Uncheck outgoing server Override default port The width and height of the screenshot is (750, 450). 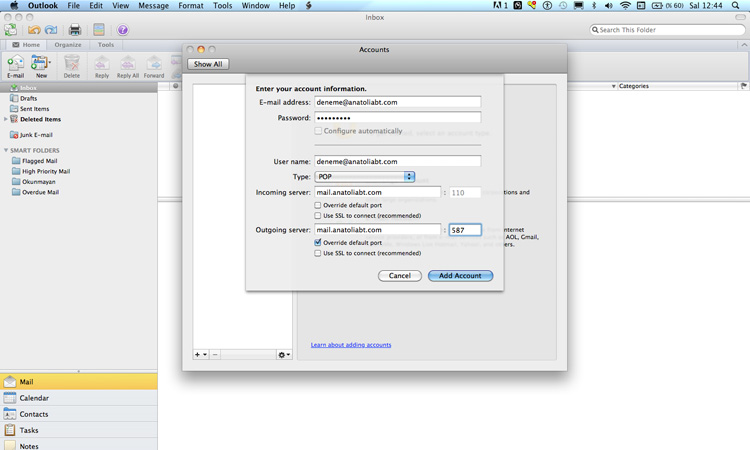(x=318, y=242)
